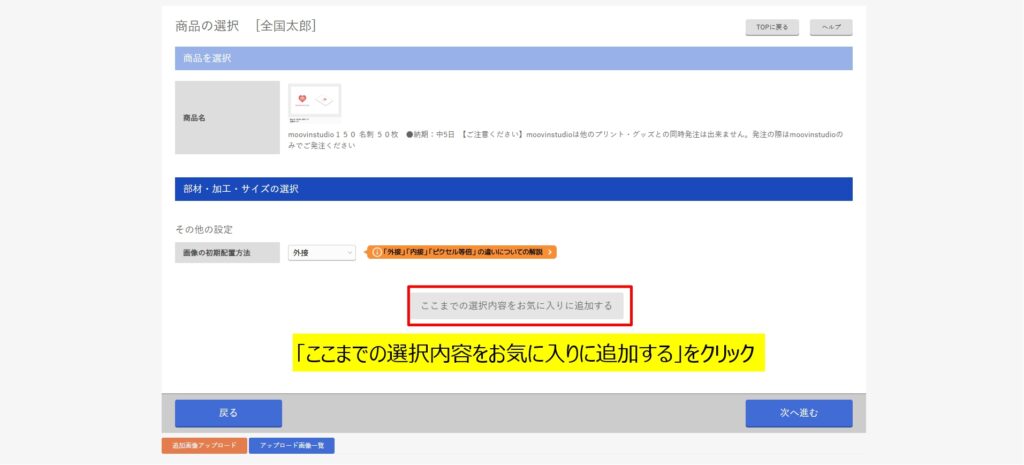Proceed using the 次へ進む button
1024x465 pixels.
(x=798, y=413)
